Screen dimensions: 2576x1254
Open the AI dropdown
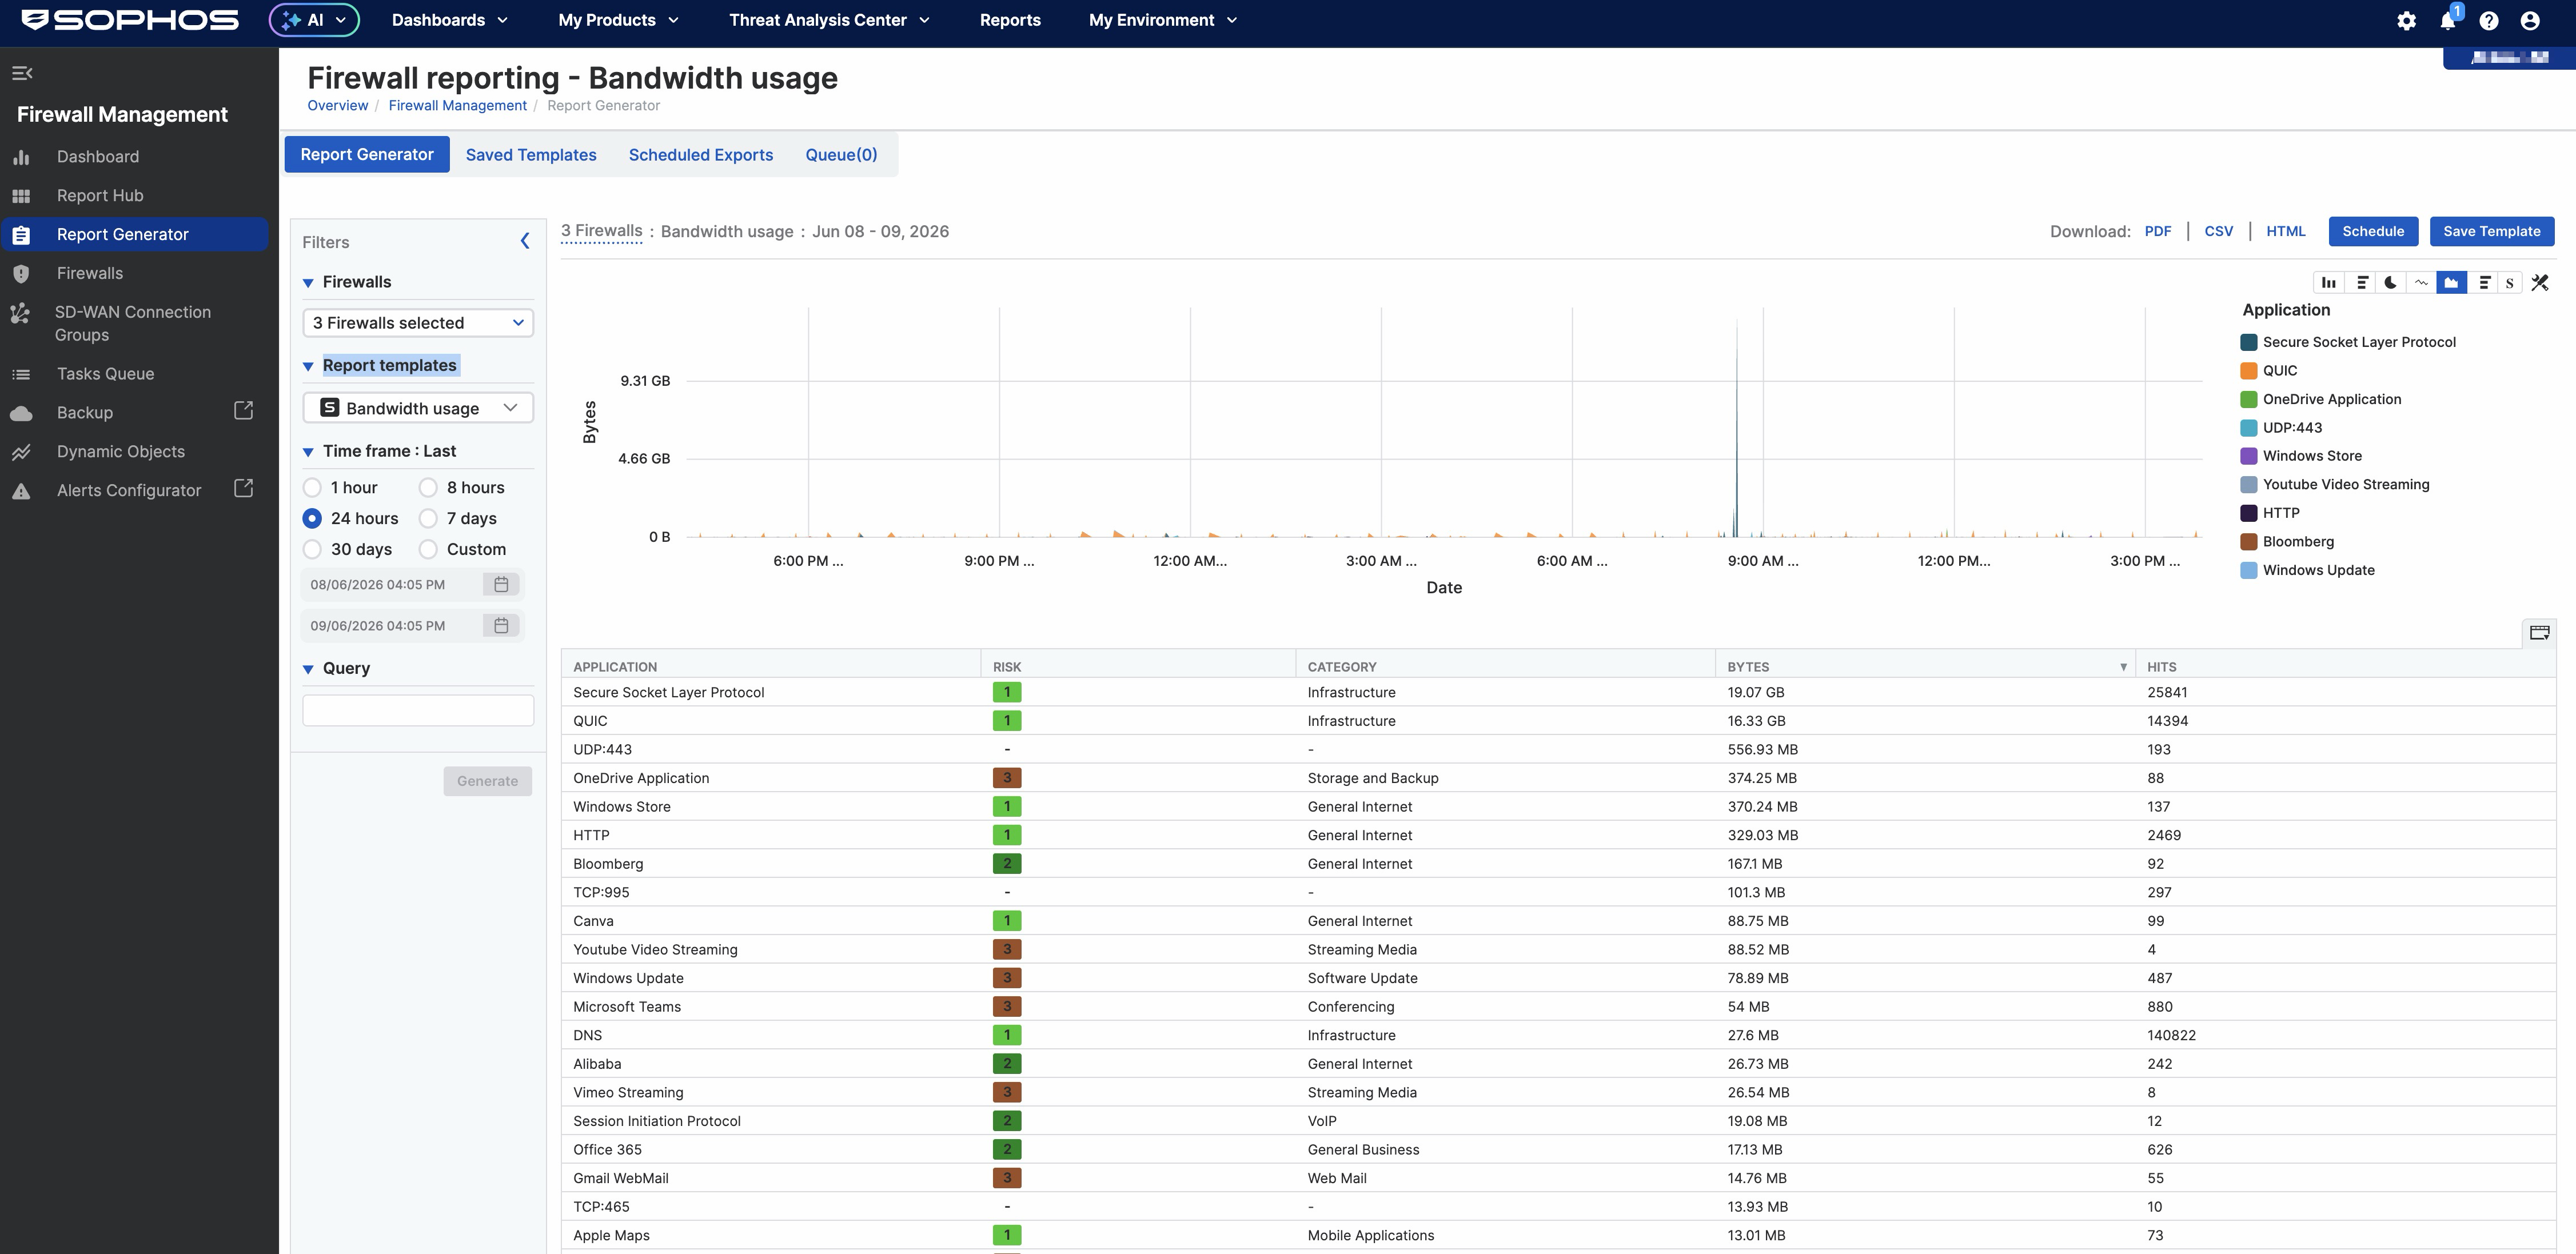314,20
